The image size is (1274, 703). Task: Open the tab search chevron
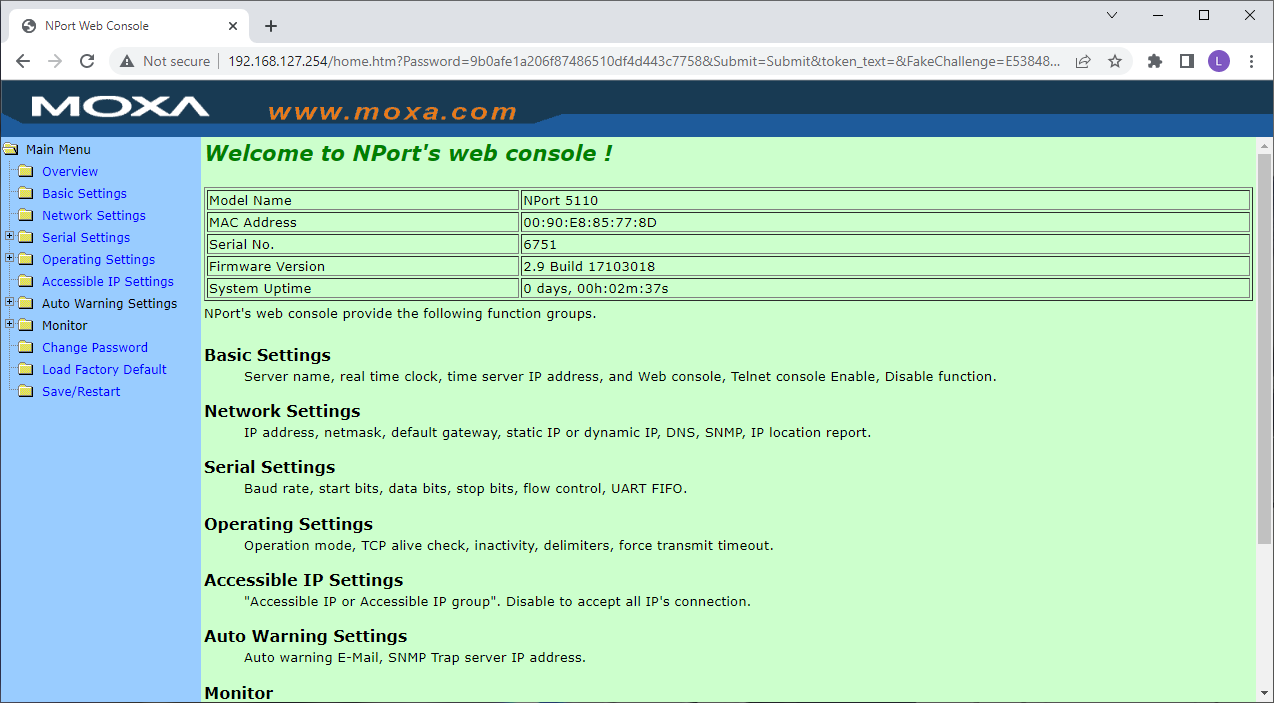click(1113, 15)
